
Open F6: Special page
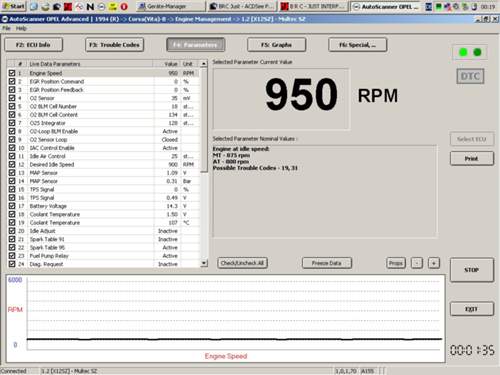click(357, 45)
